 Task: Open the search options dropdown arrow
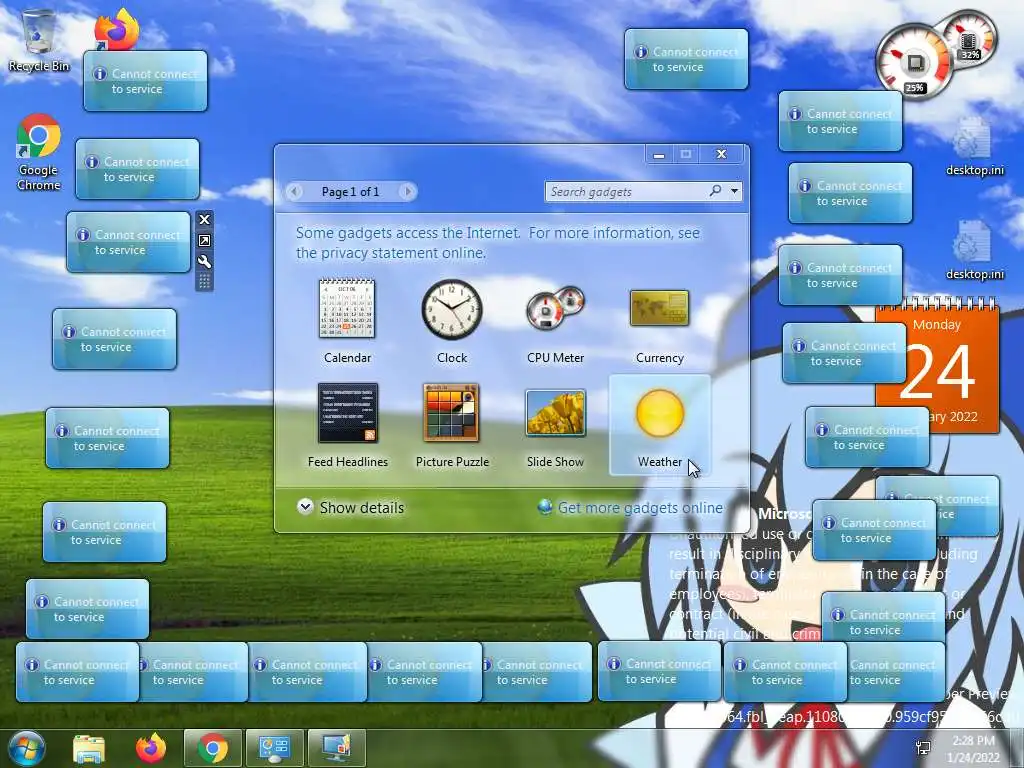point(735,191)
